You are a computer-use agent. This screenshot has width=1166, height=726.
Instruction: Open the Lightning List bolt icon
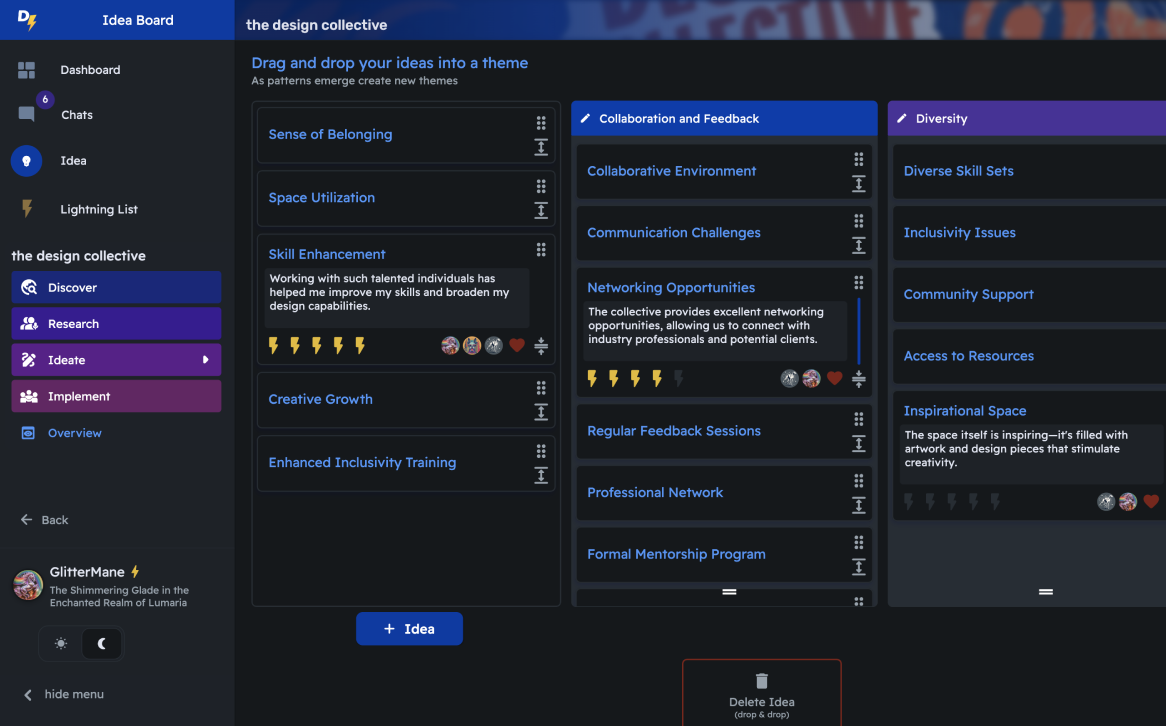pos(27,209)
